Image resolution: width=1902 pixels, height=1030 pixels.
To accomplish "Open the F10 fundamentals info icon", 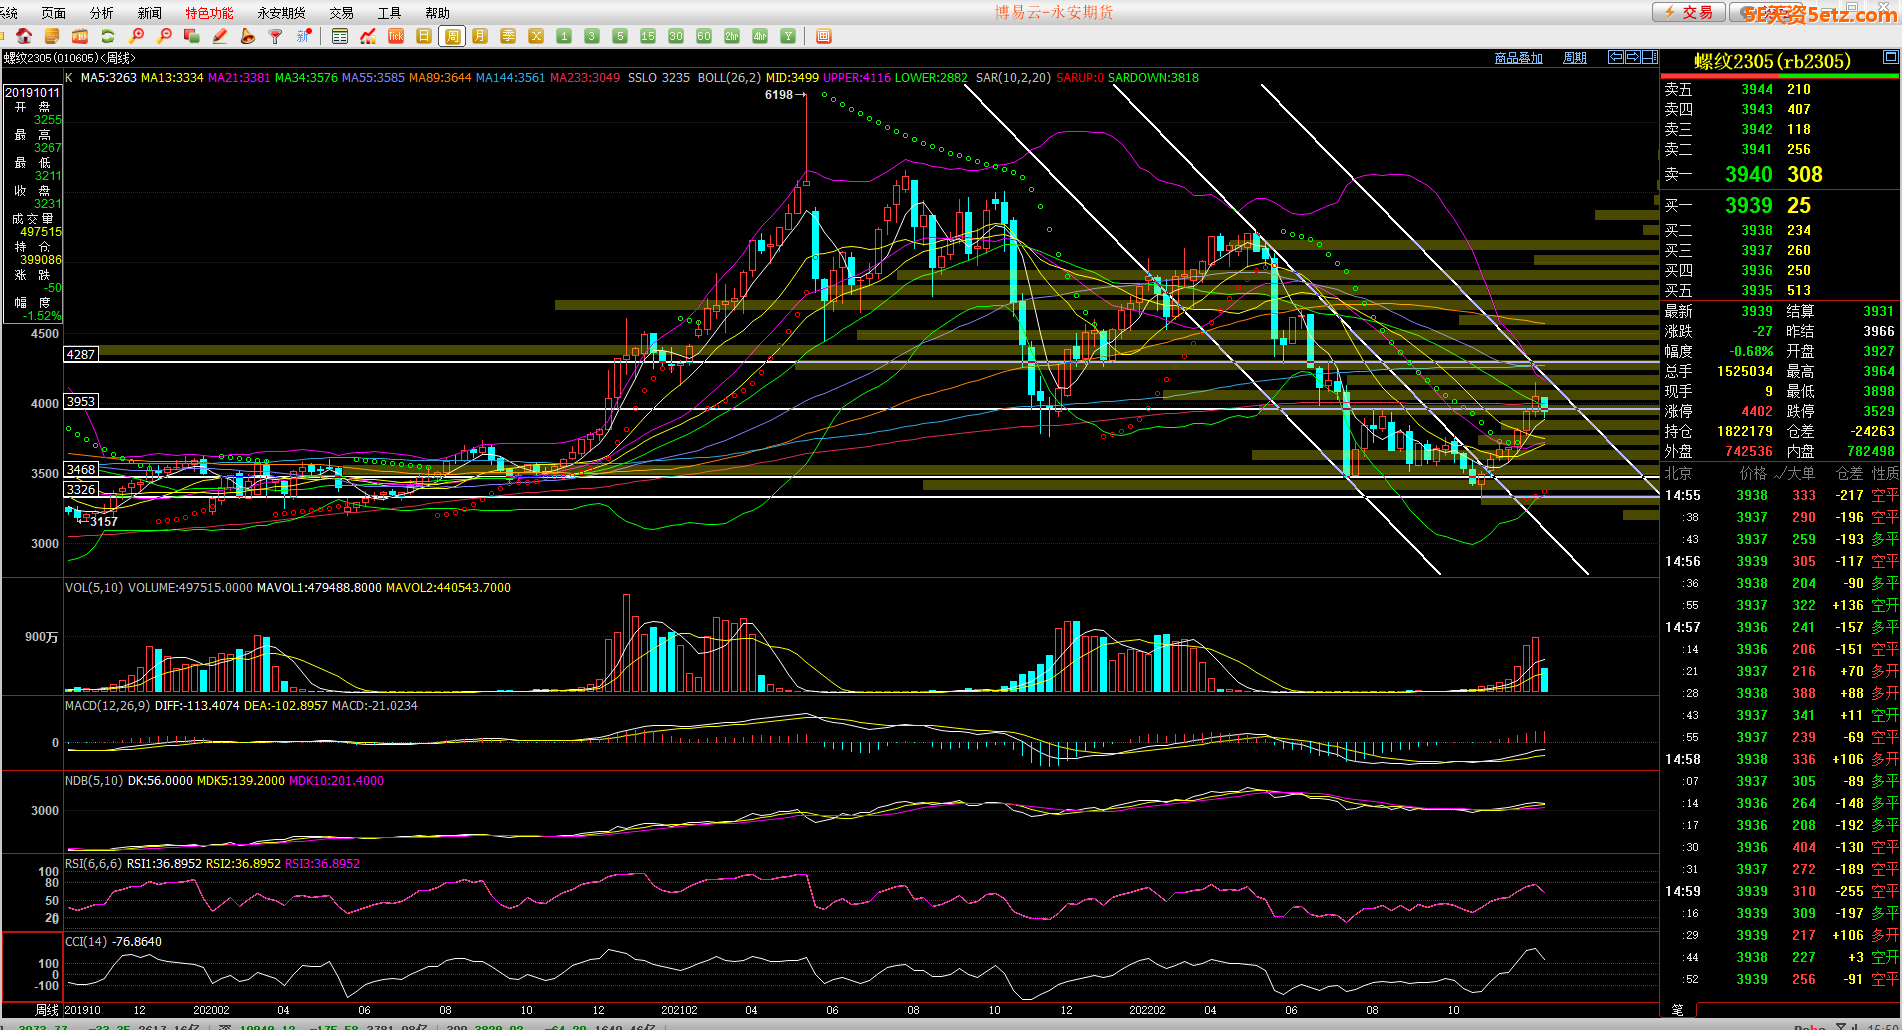I will [79, 36].
